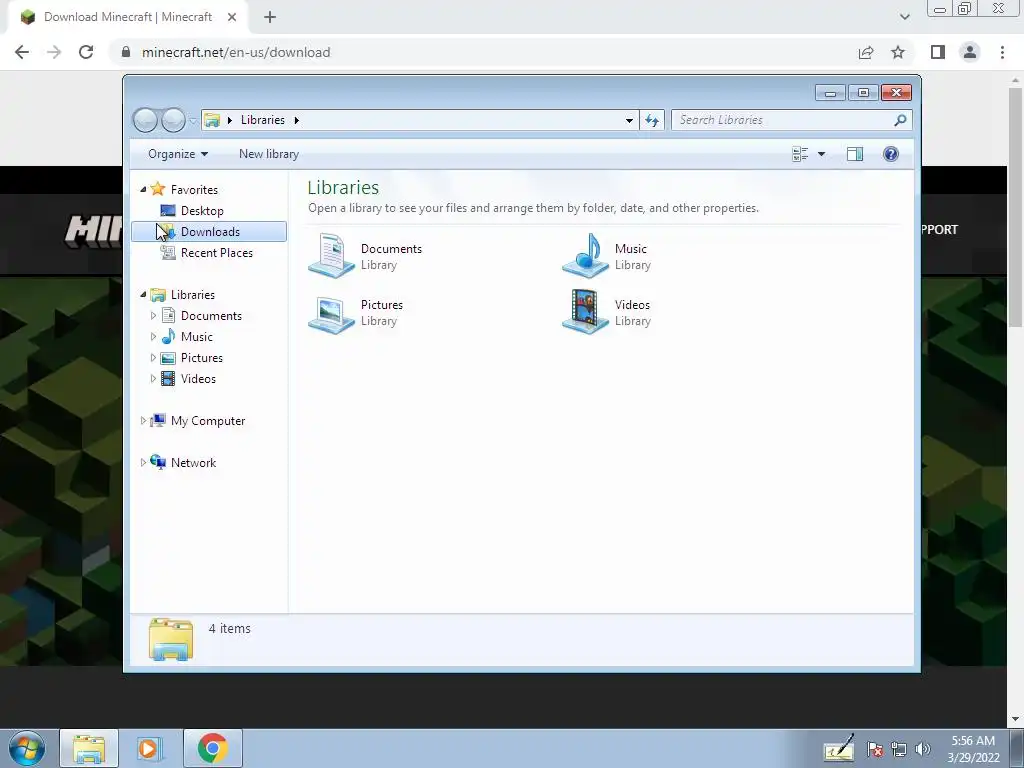
Task: Open Explorer help icon
Action: tap(891, 154)
